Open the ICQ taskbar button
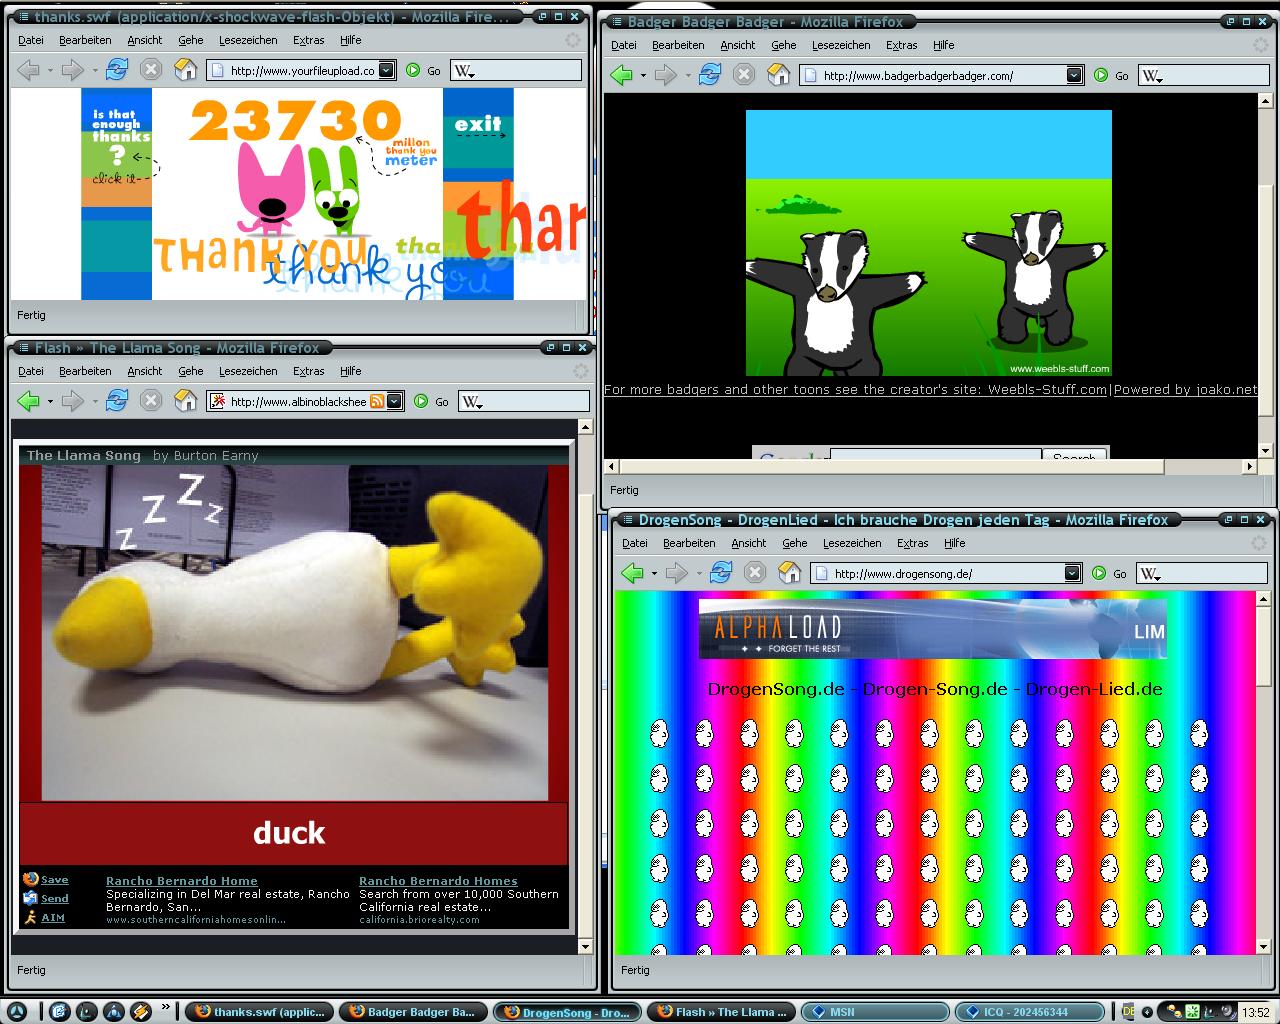This screenshot has width=1280, height=1024. (1029, 1012)
